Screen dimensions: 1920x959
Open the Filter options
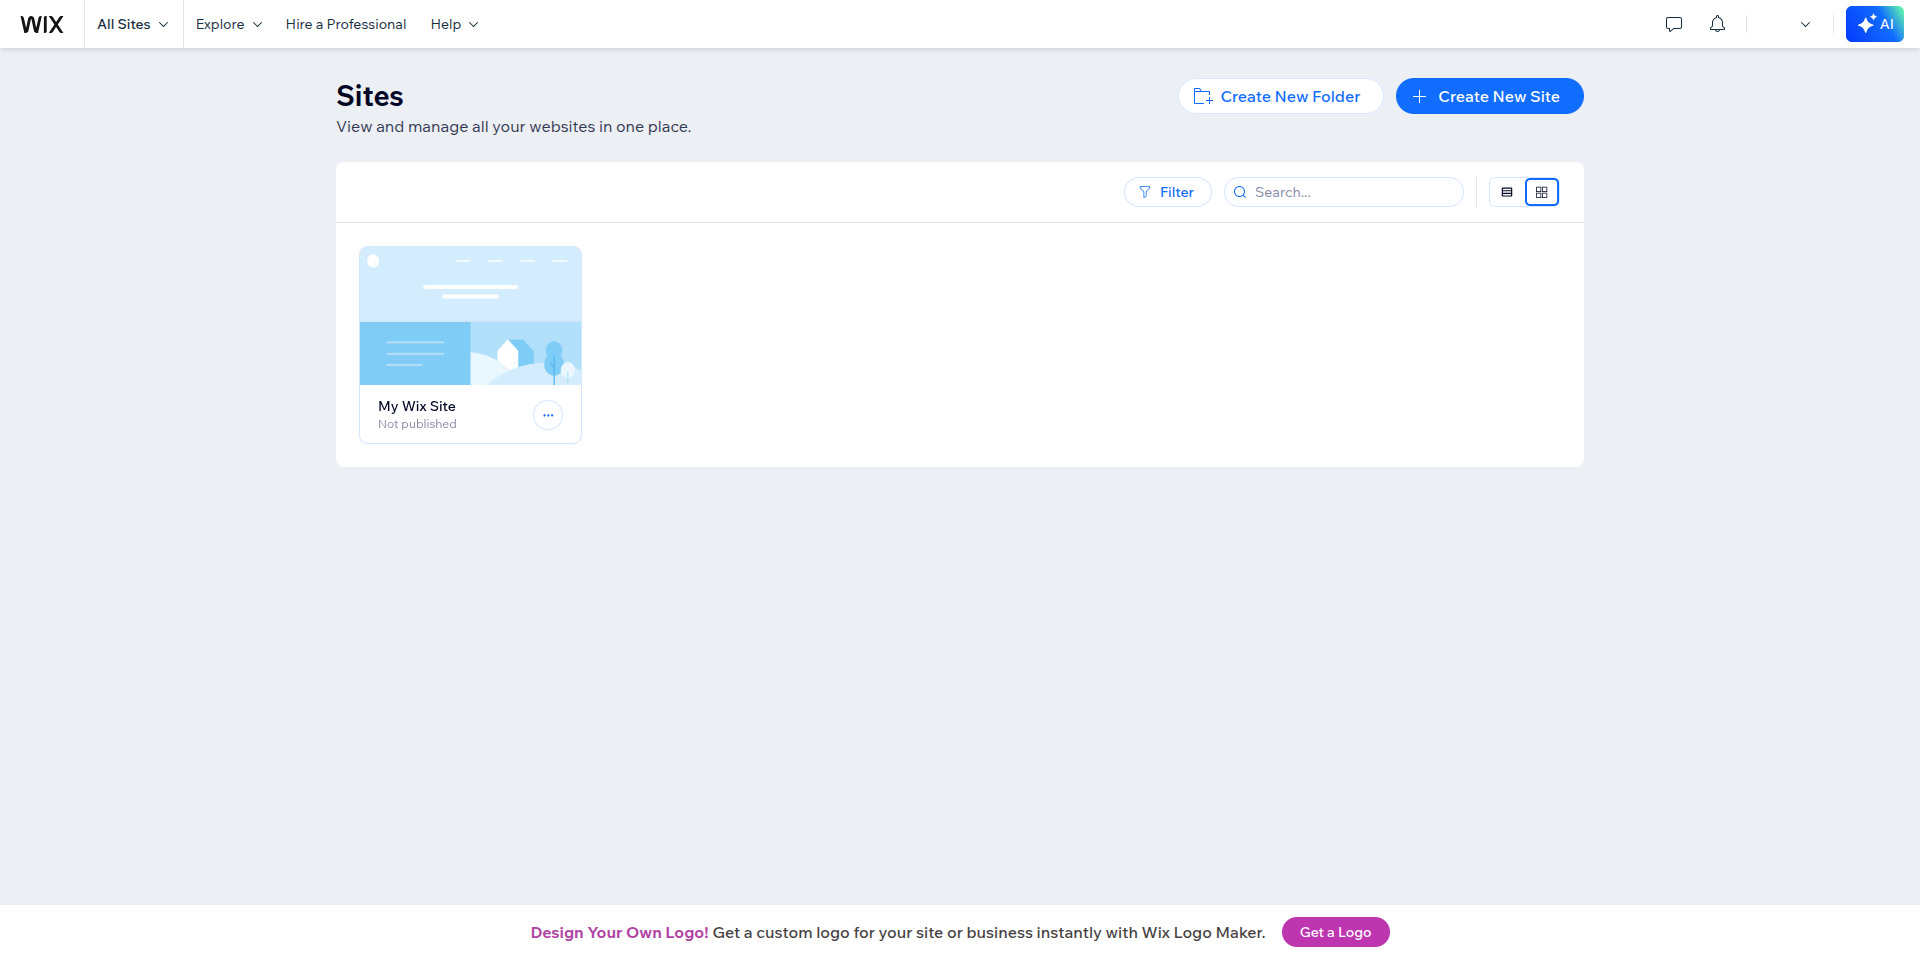(x=1167, y=192)
